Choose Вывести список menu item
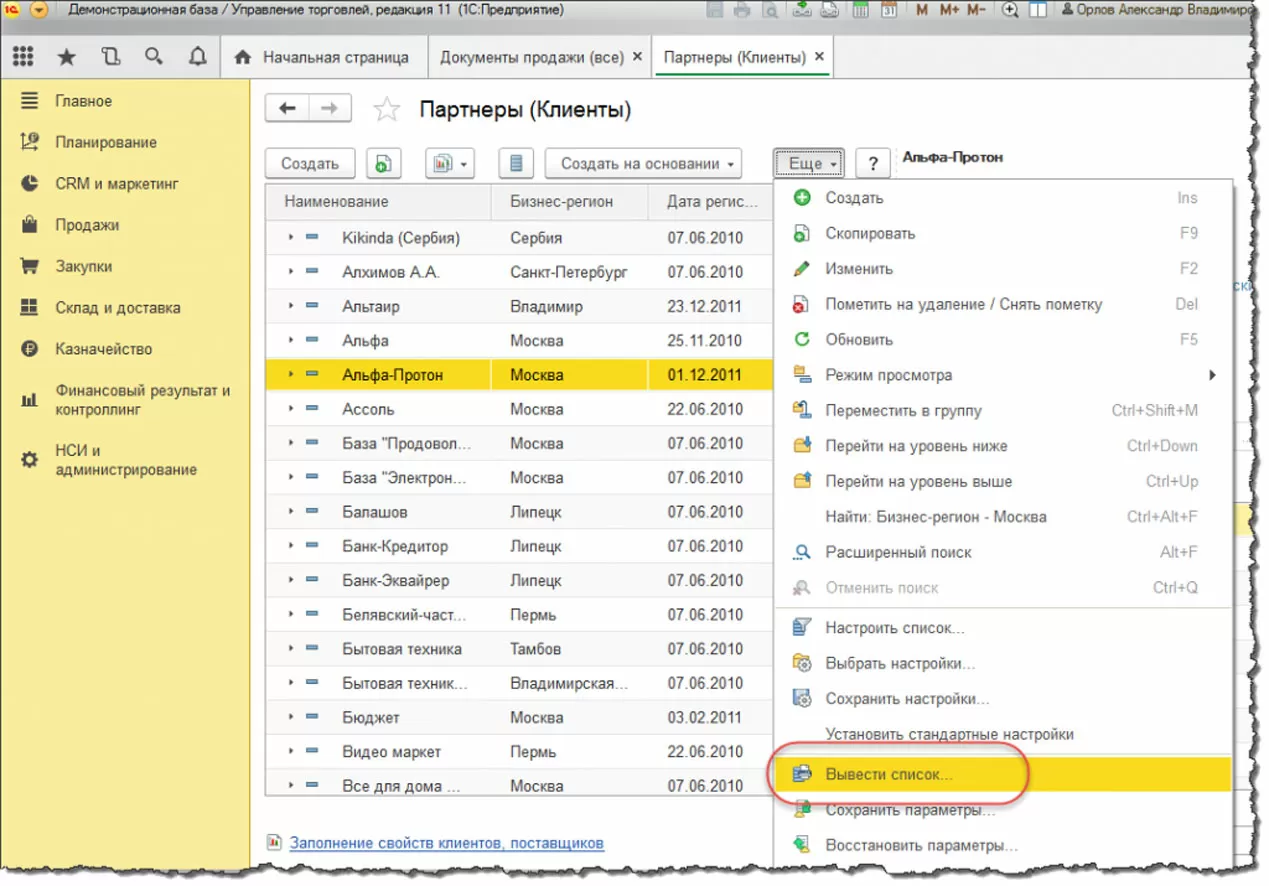The height and width of the screenshot is (886, 1269). pyautogui.click(x=888, y=774)
